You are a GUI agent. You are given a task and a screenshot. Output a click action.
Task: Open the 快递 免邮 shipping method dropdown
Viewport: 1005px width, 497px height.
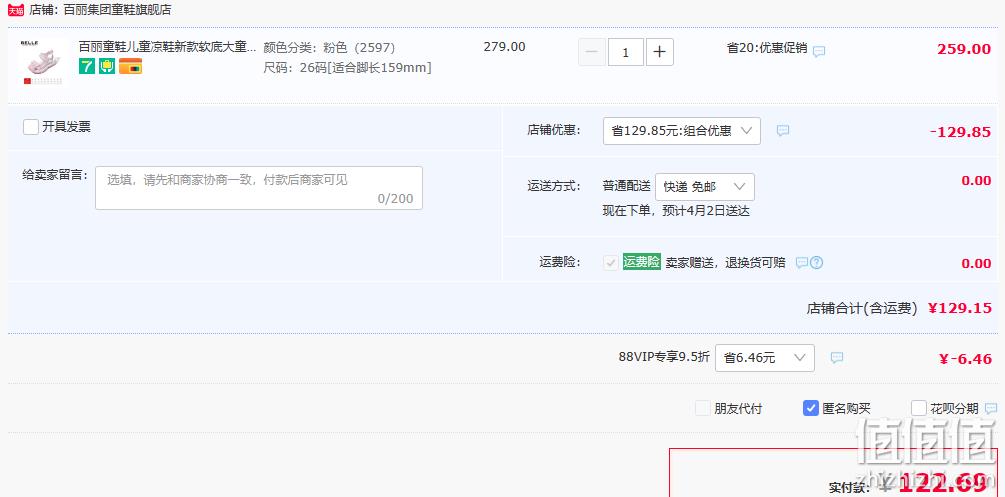tap(705, 187)
